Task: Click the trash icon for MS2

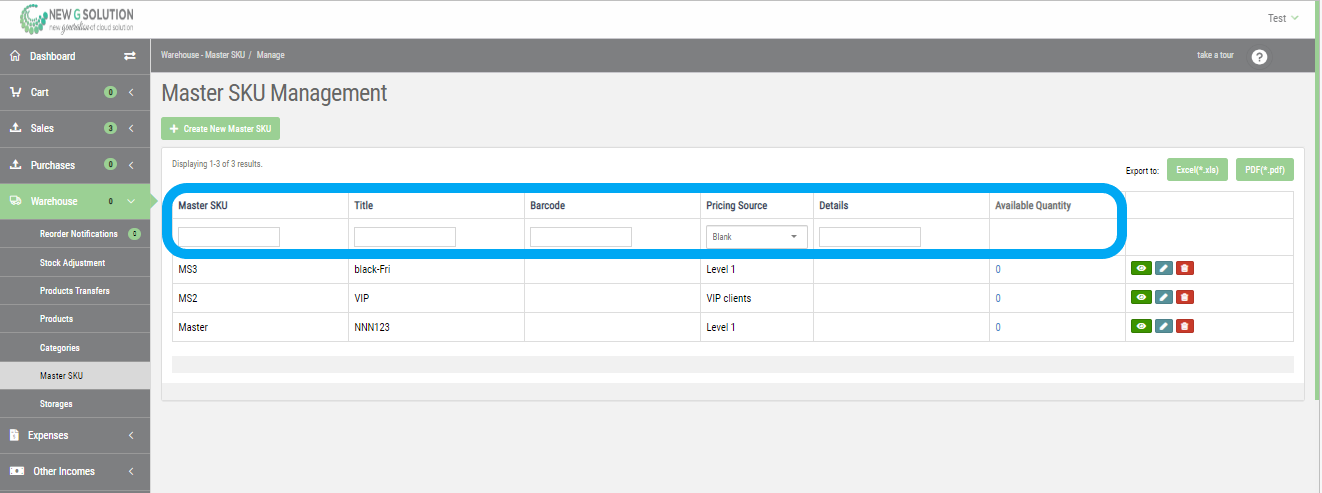Action: point(1184,297)
